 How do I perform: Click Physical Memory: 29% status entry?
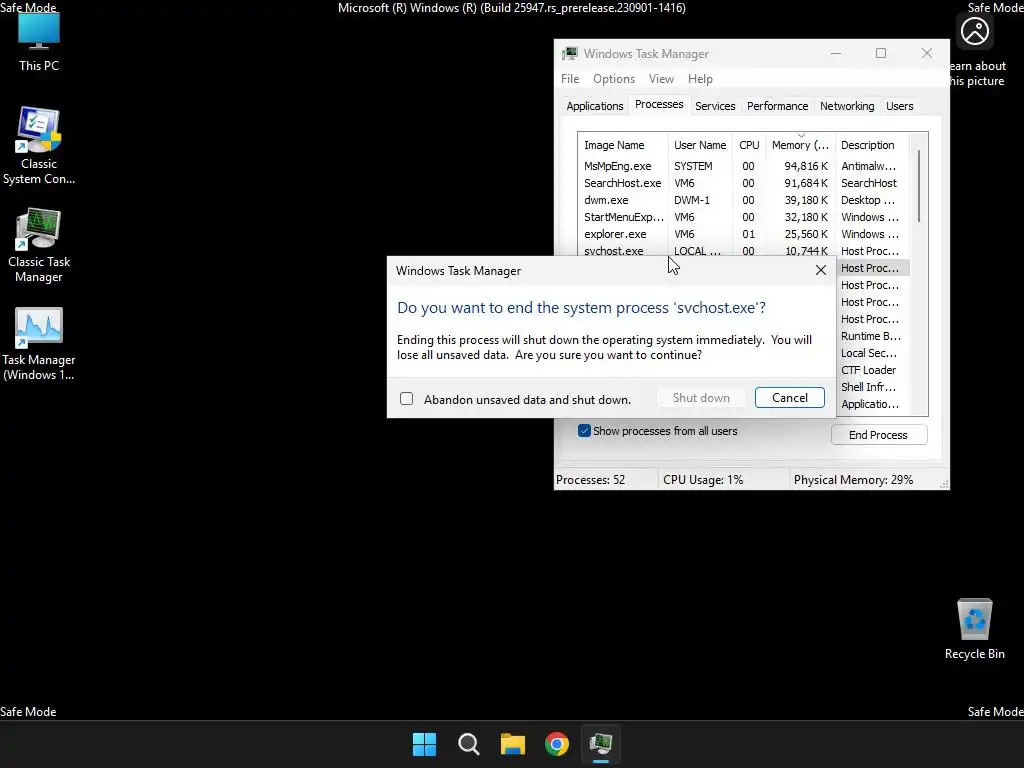853,480
